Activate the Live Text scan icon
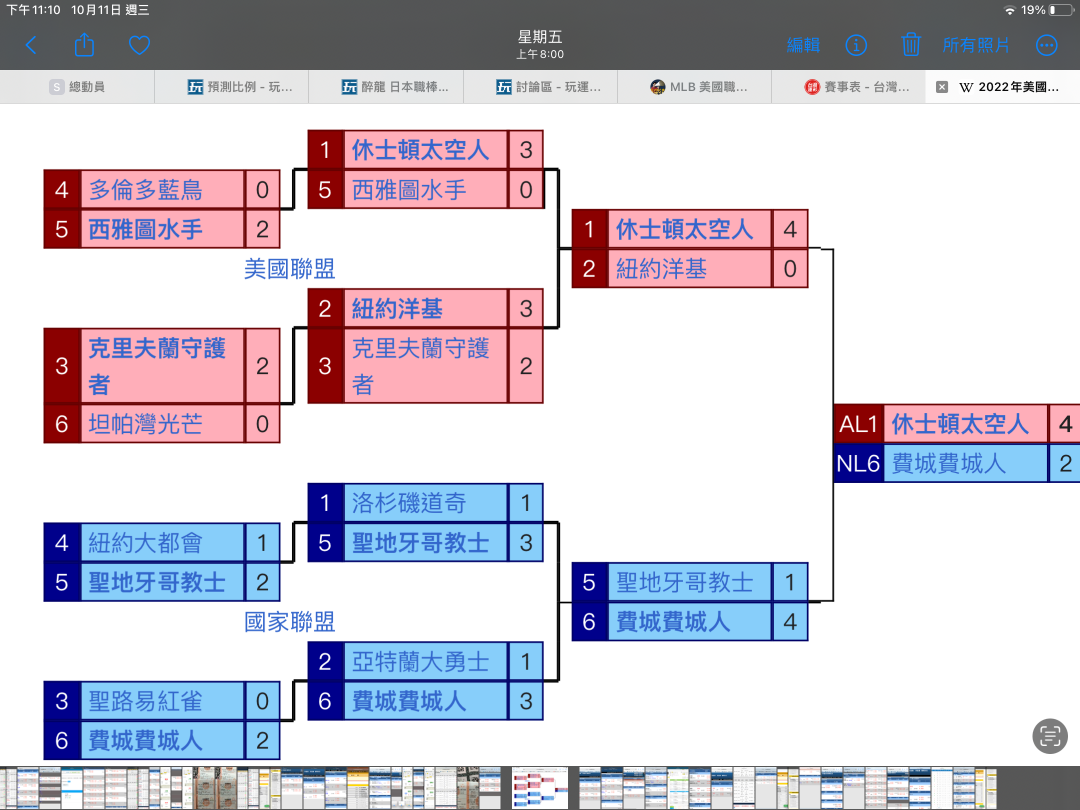 point(1050,736)
